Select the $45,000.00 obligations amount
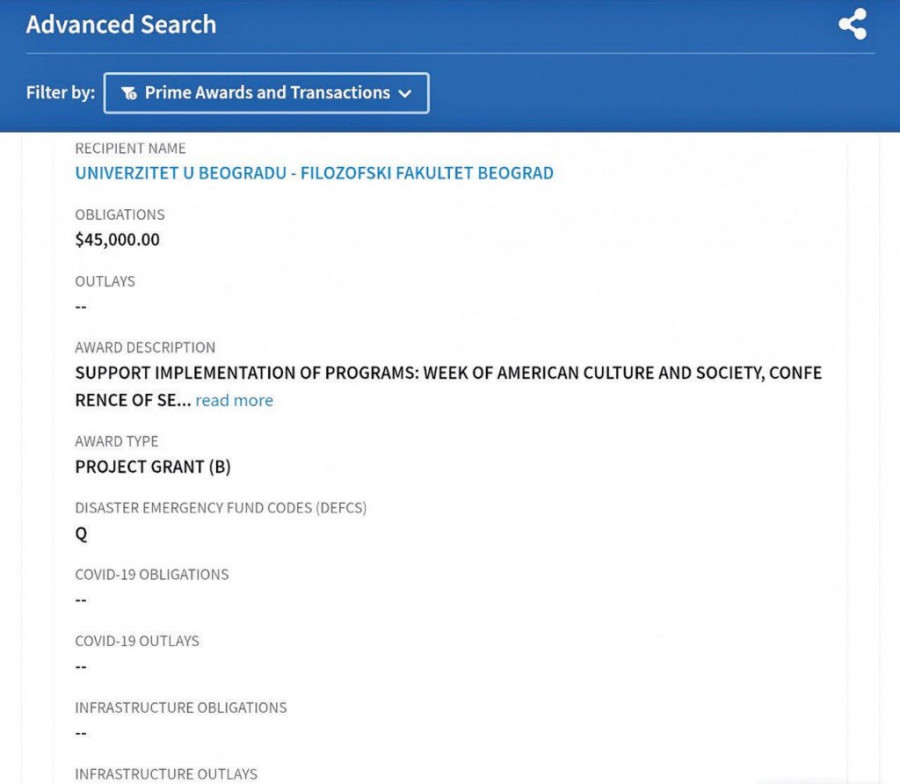This screenshot has height=784, width=900. click(117, 240)
